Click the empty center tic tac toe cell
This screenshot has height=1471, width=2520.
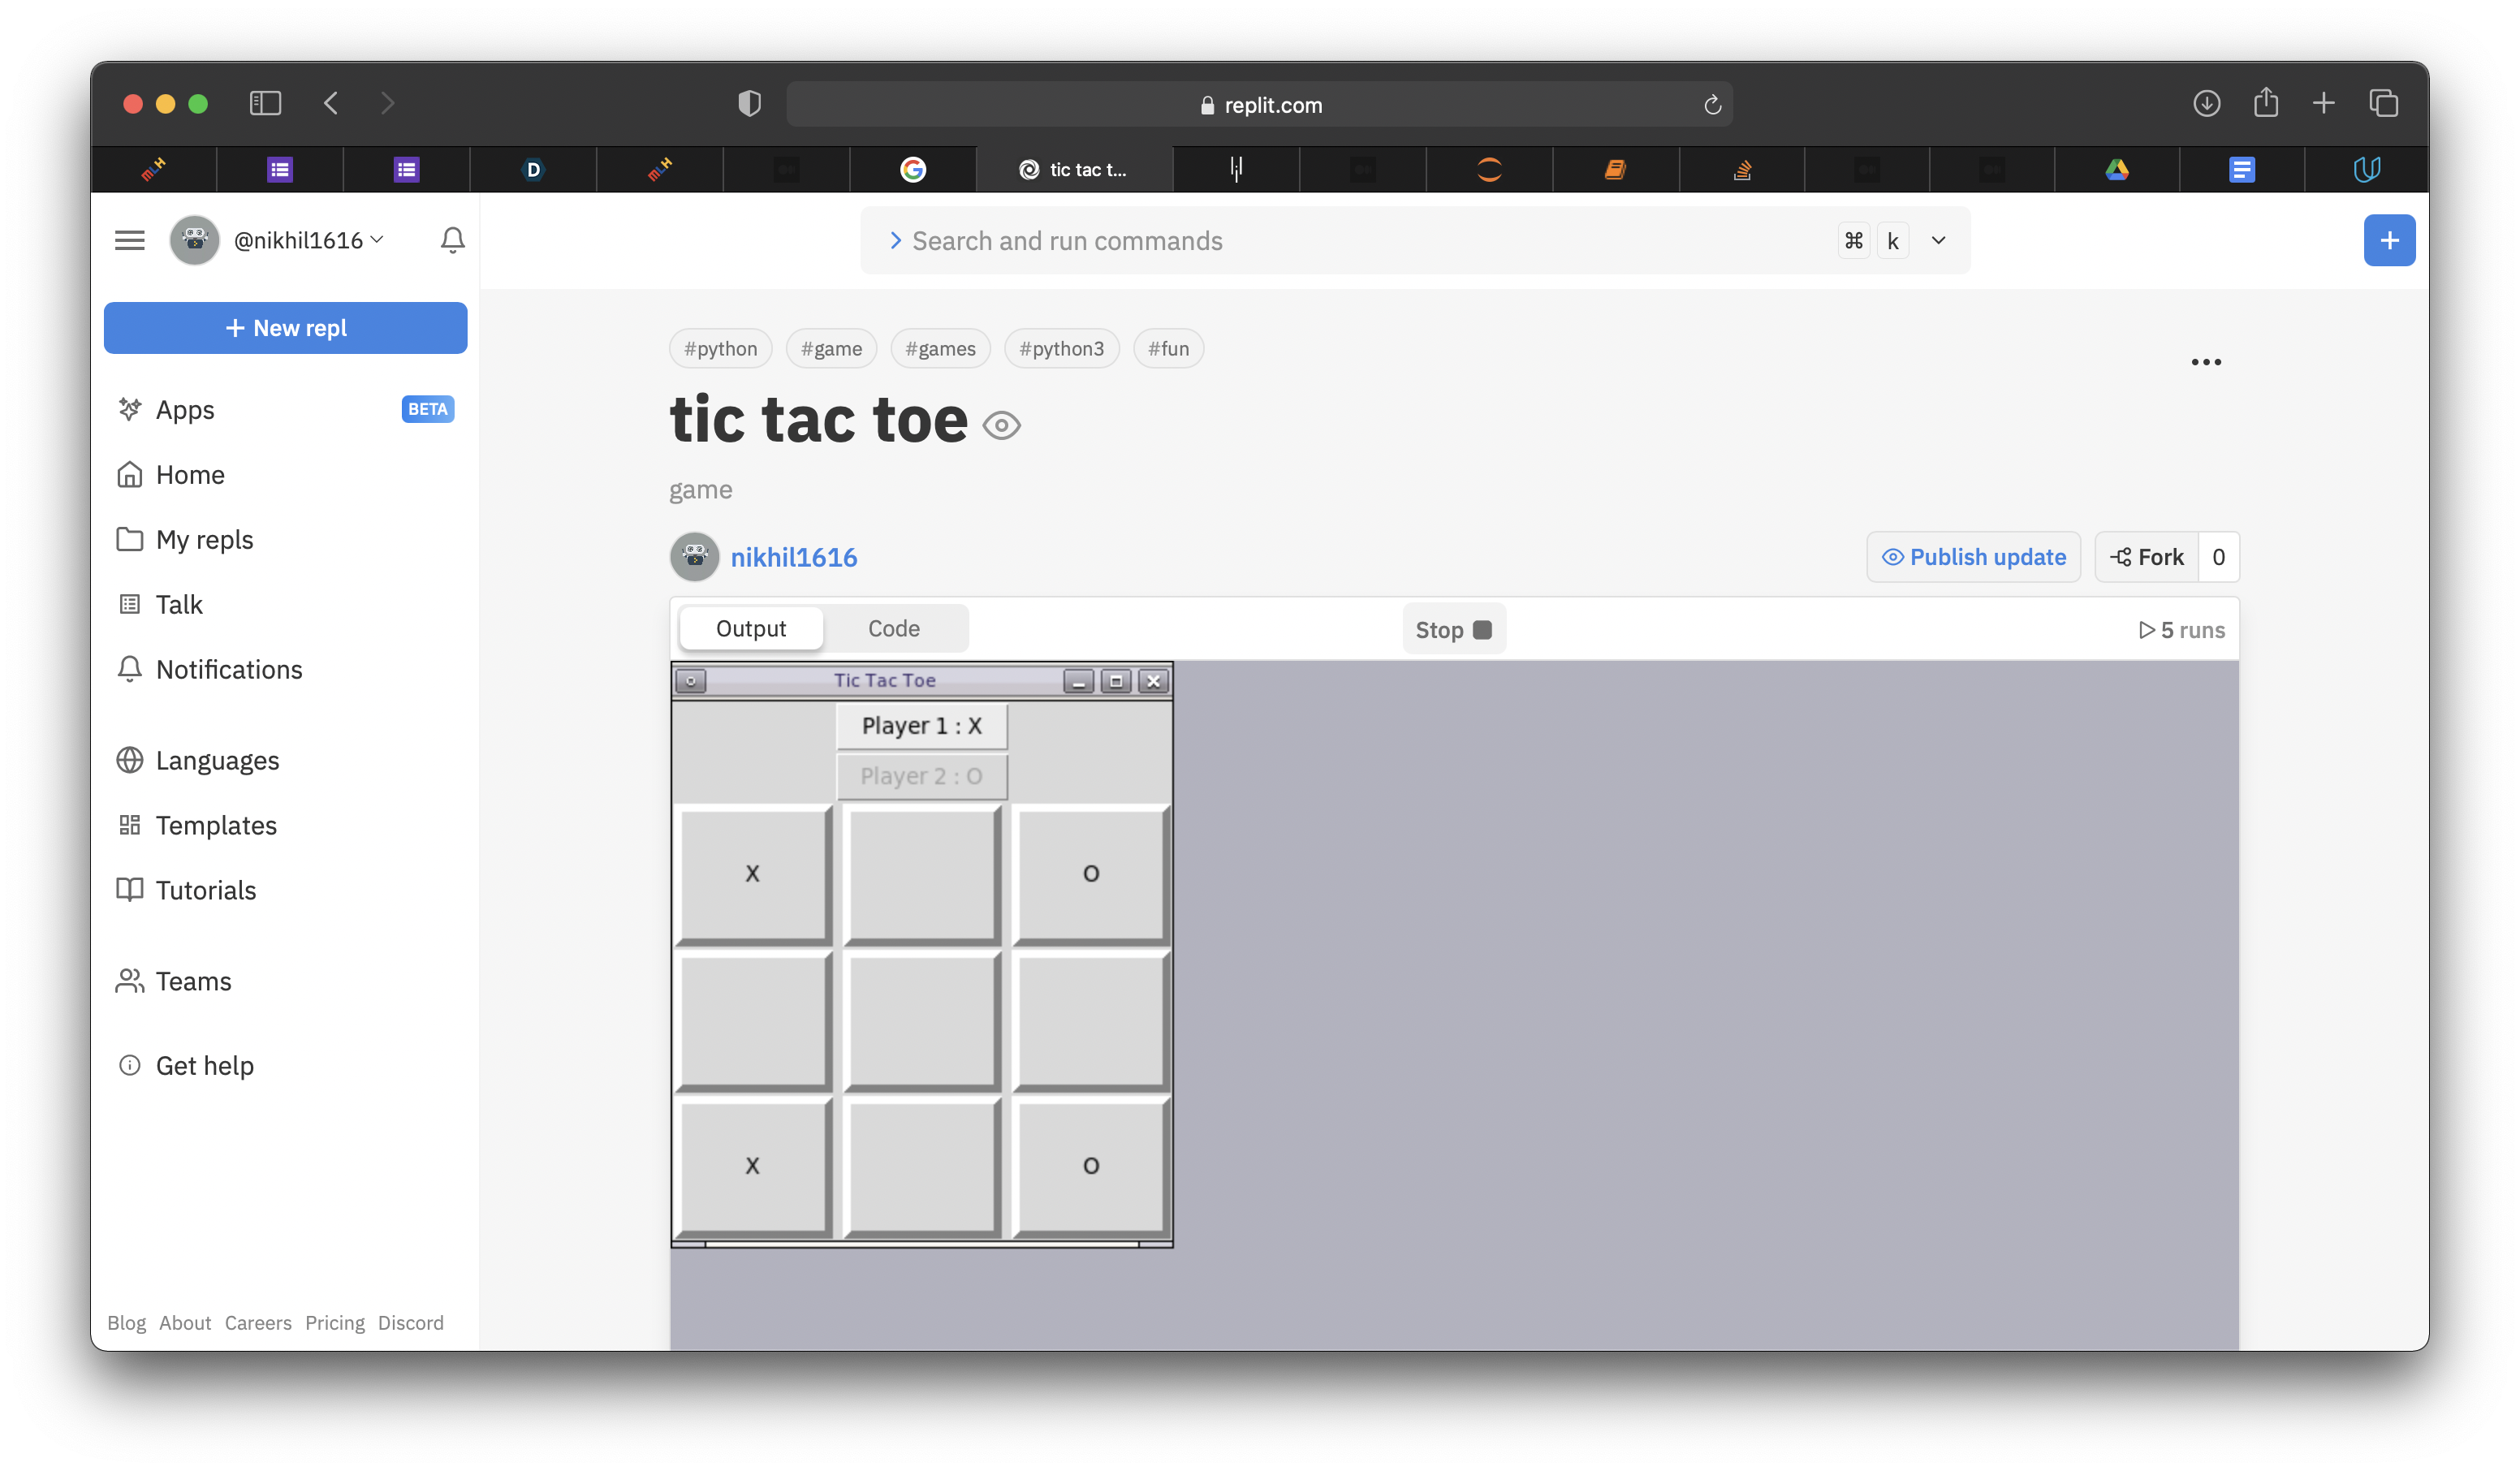pos(921,1020)
